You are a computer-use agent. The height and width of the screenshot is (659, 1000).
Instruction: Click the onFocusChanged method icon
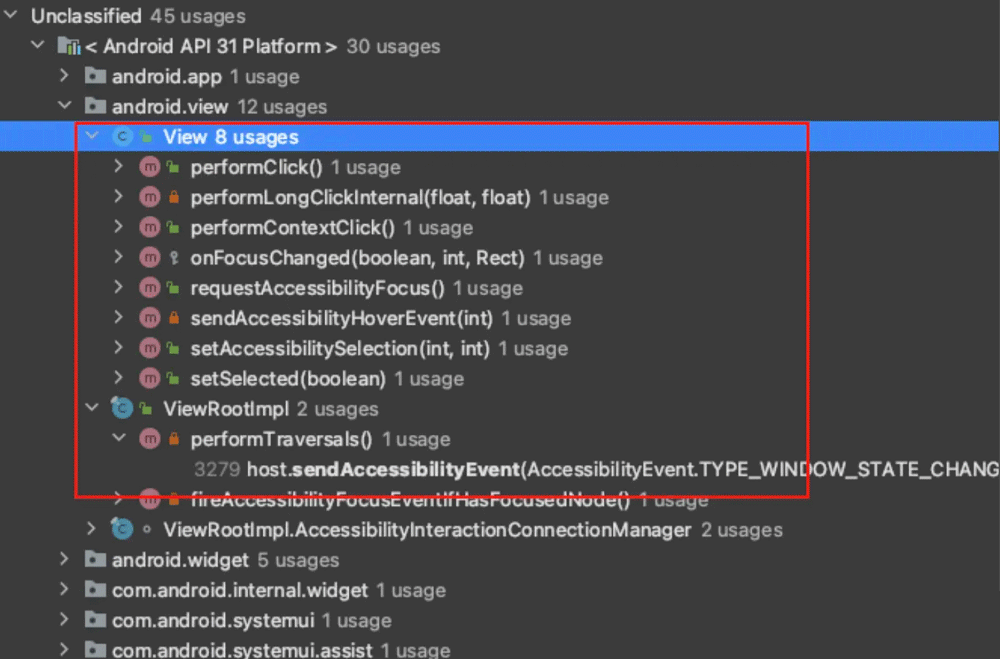click(x=150, y=258)
